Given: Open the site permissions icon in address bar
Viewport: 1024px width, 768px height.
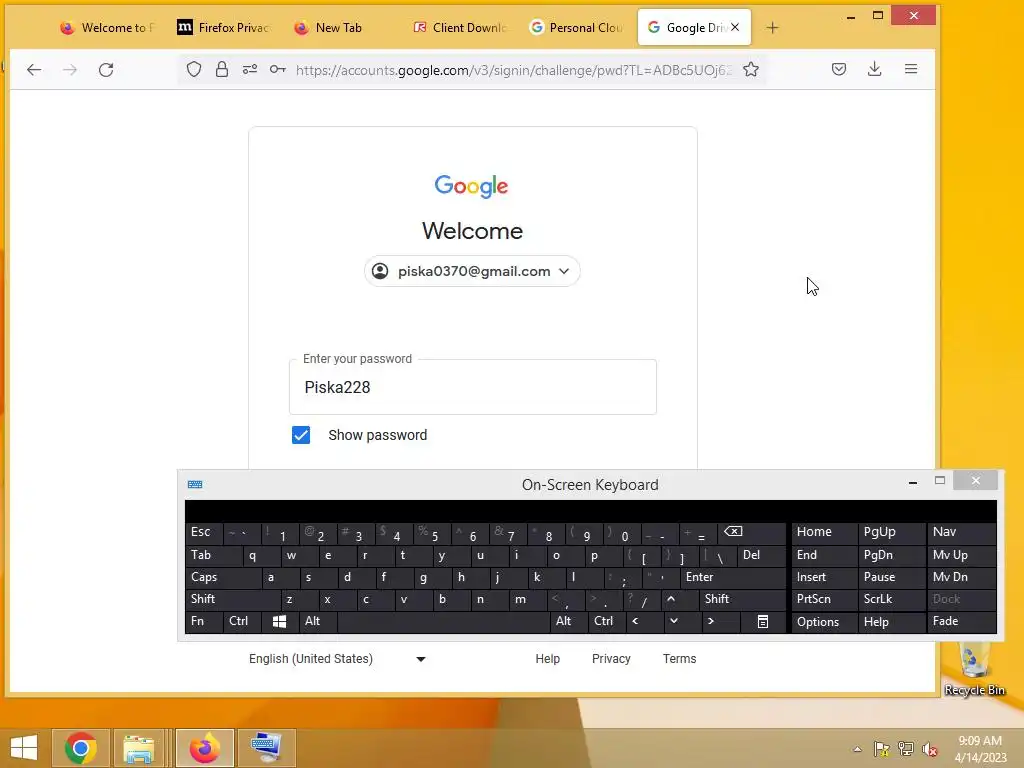Looking at the screenshot, I should pyautogui.click(x=249, y=69).
